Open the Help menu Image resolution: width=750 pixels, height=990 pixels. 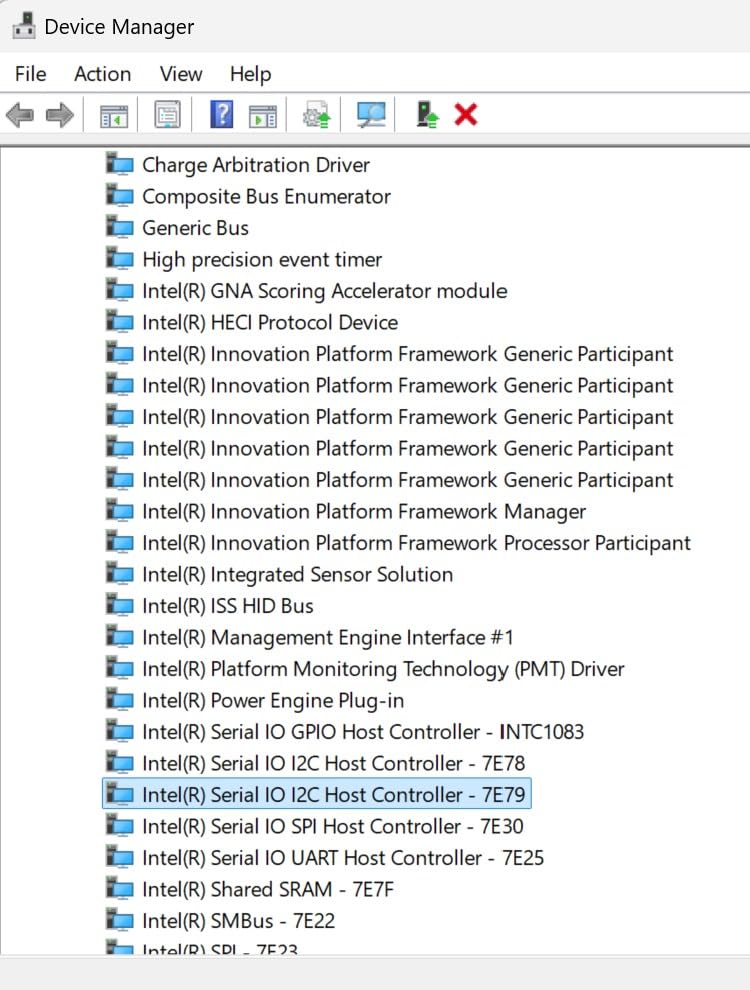[x=250, y=74]
